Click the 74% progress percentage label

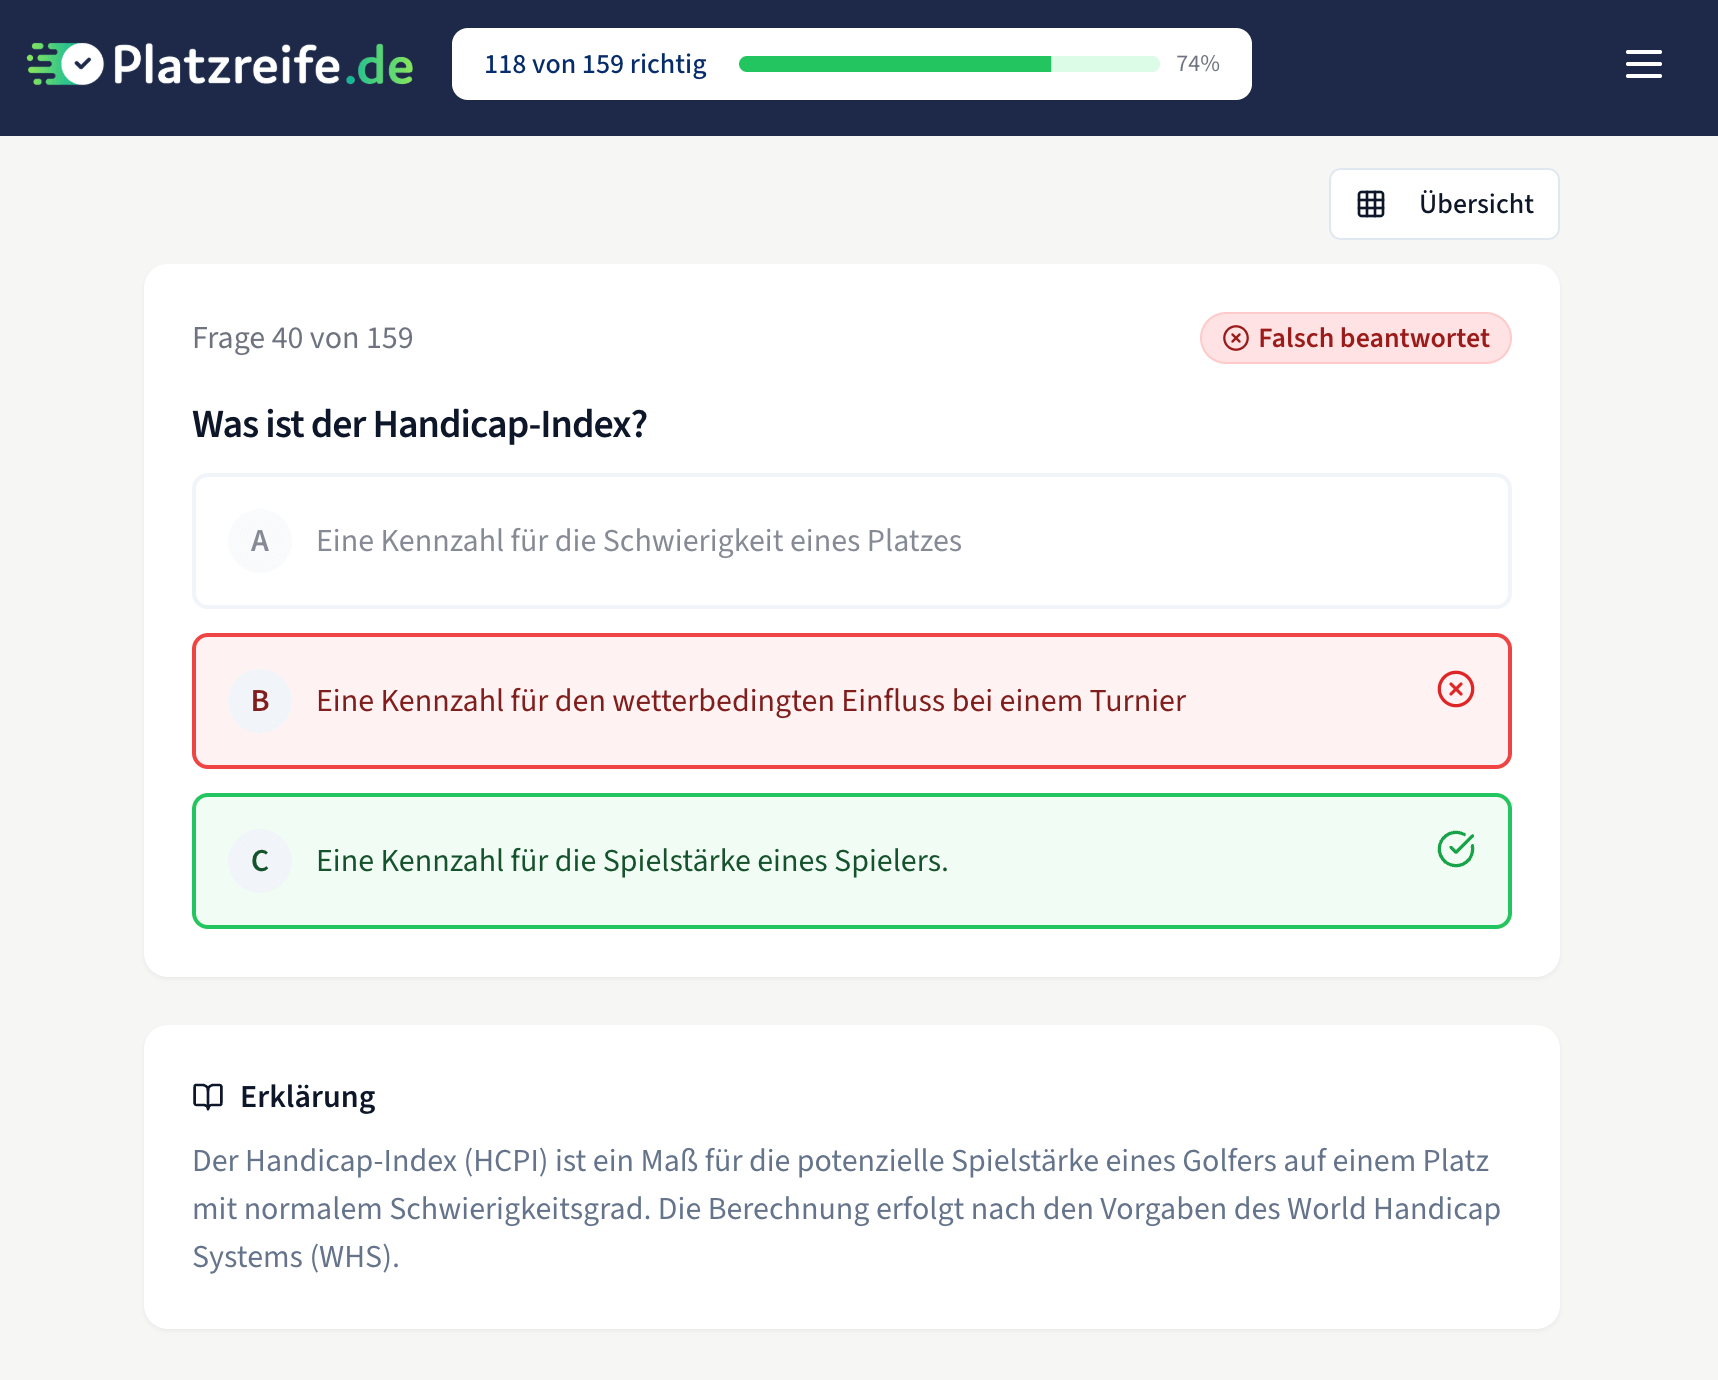[1197, 64]
